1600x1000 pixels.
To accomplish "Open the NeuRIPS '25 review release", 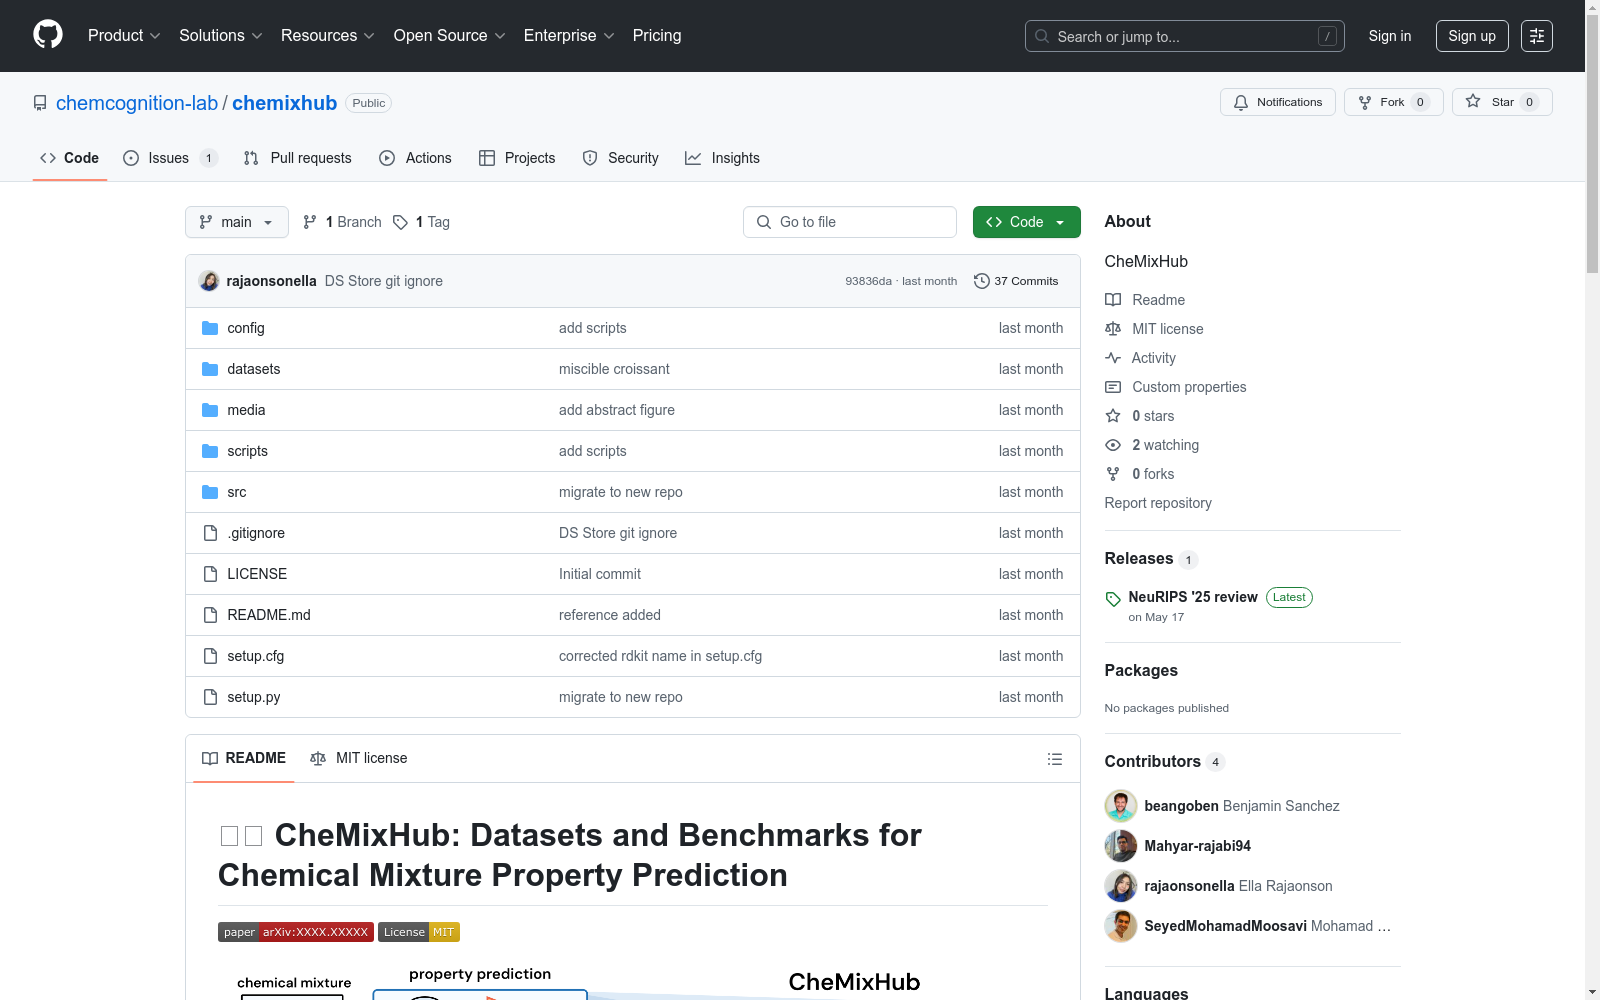I will click(1193, 597).
